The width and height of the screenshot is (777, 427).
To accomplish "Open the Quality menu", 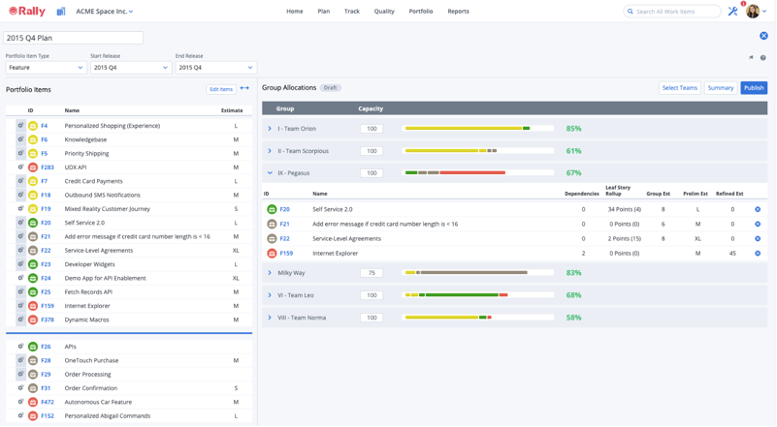I will pos(384,11).
